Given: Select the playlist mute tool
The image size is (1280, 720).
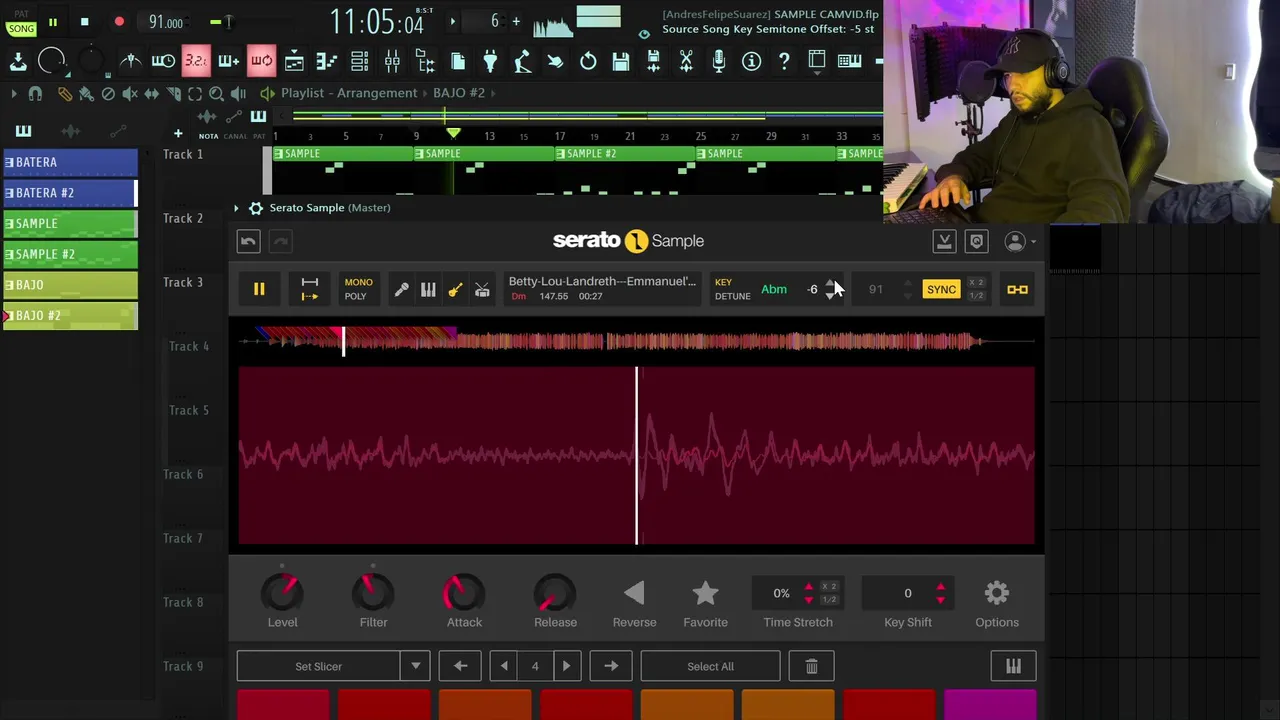Looking at the screenshot, I should tap(129, 93).
